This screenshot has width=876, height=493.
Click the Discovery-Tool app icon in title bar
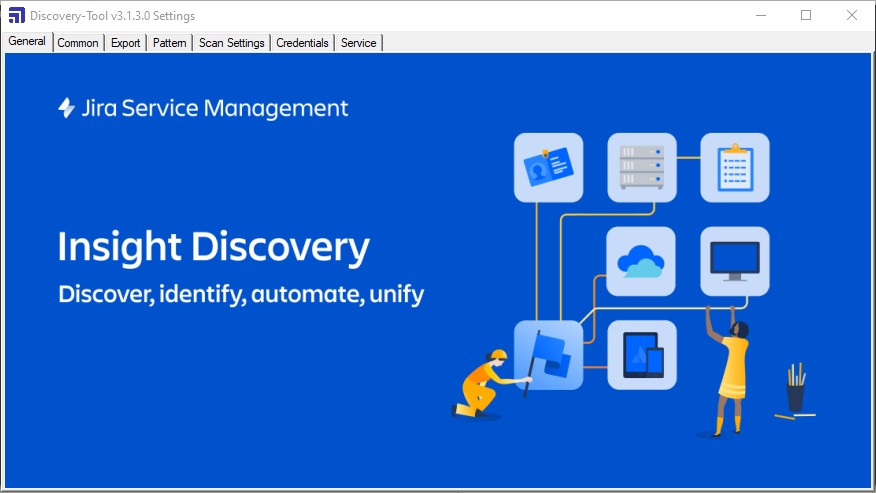[17, 15]
